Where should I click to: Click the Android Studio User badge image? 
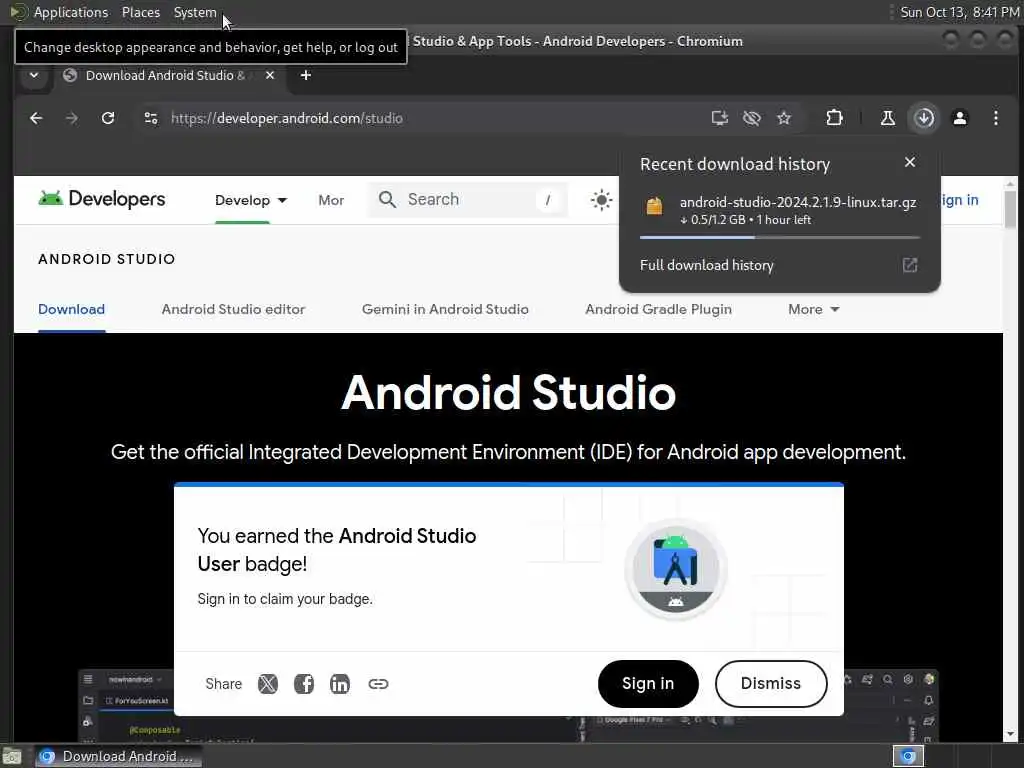(x=675, y=569)
